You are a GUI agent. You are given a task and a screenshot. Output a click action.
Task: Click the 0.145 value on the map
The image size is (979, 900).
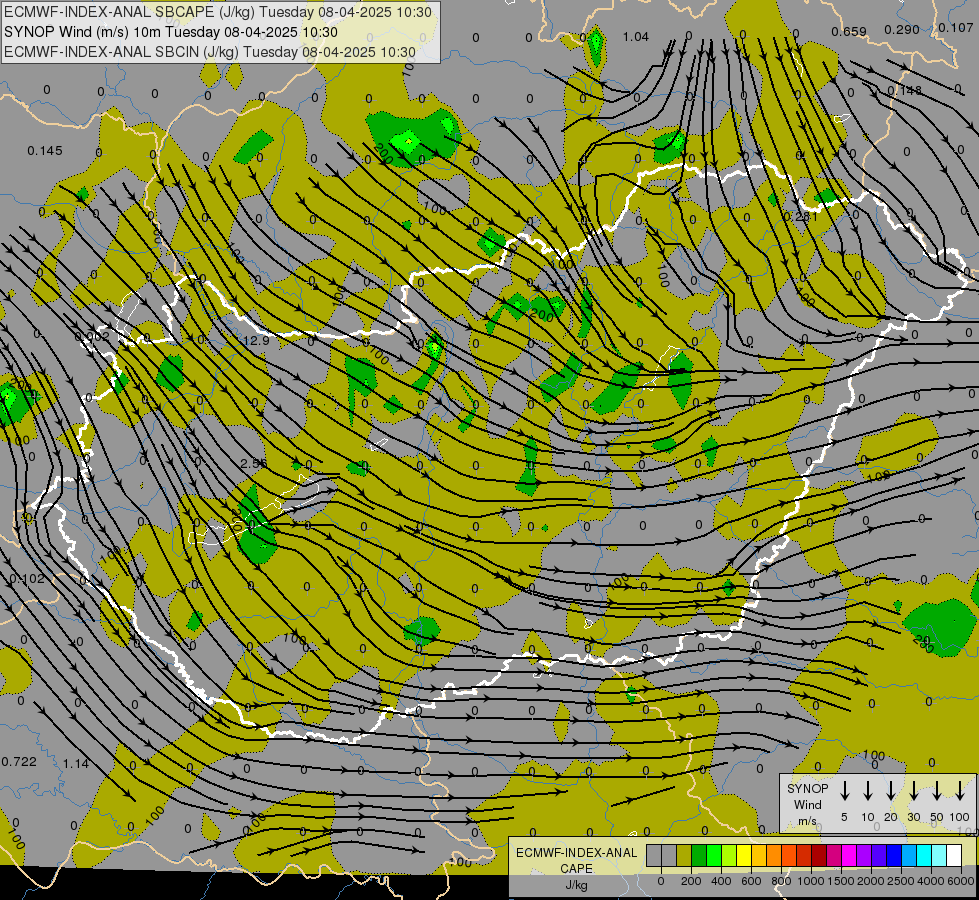tap(45, 151)
